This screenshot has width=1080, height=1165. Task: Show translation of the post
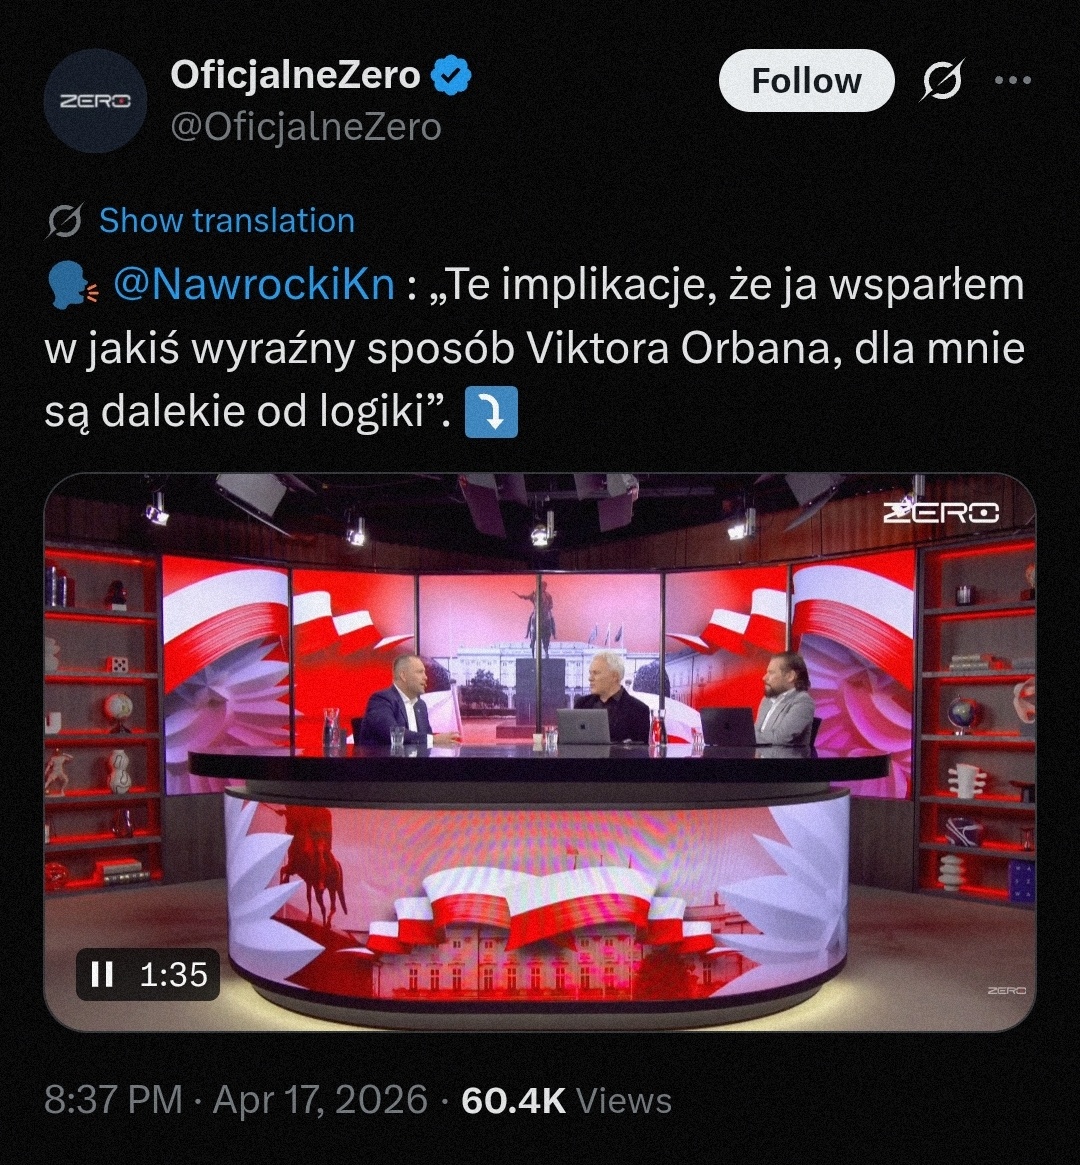click(227, 221)
